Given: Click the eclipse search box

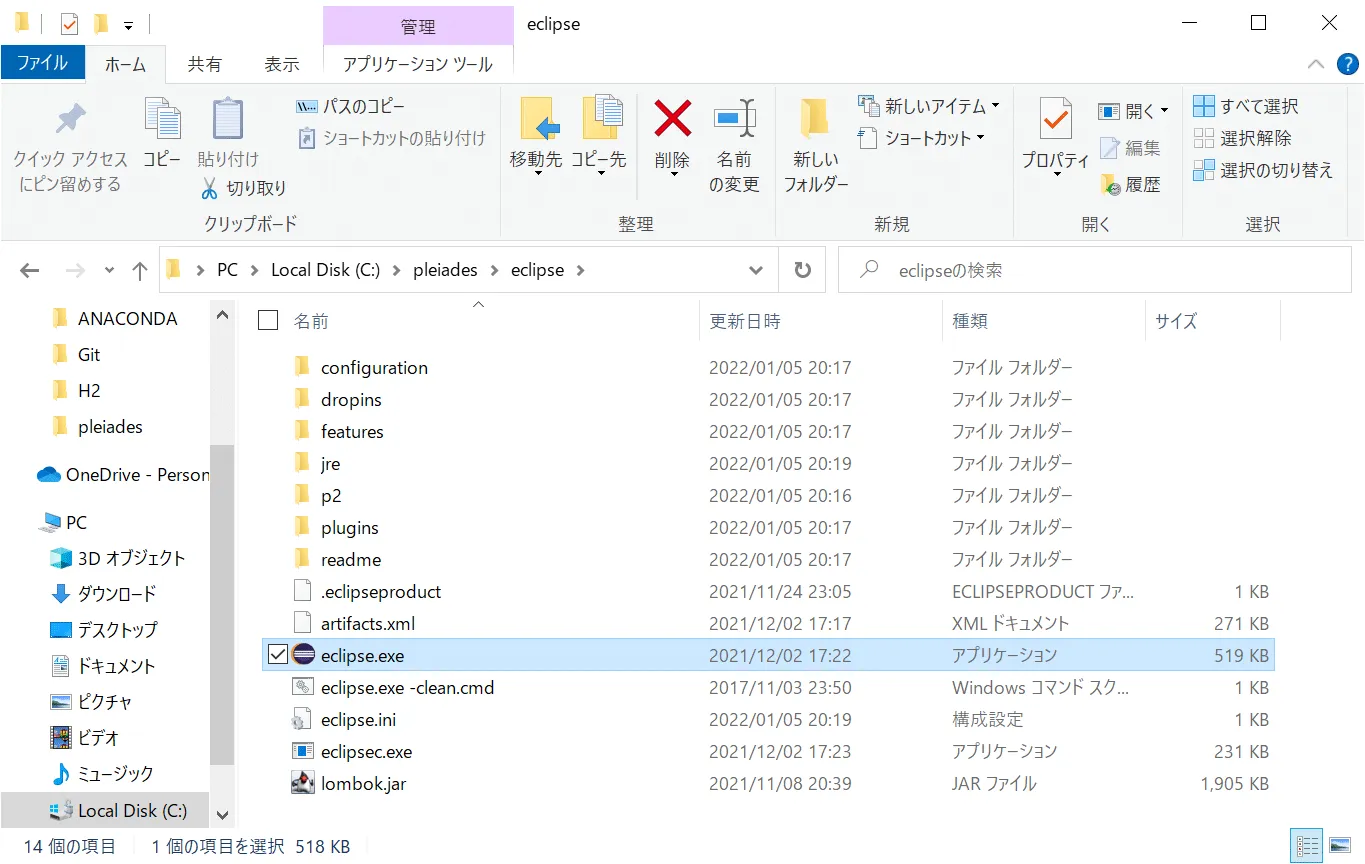Looking at the screenshot, I should pos(1095,270).
